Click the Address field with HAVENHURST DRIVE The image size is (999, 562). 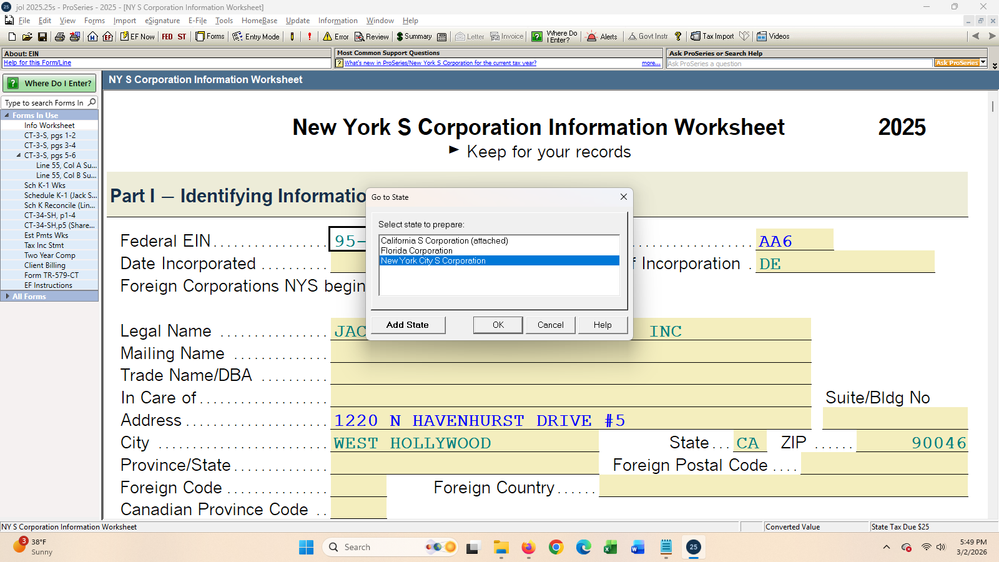(570, 420)
